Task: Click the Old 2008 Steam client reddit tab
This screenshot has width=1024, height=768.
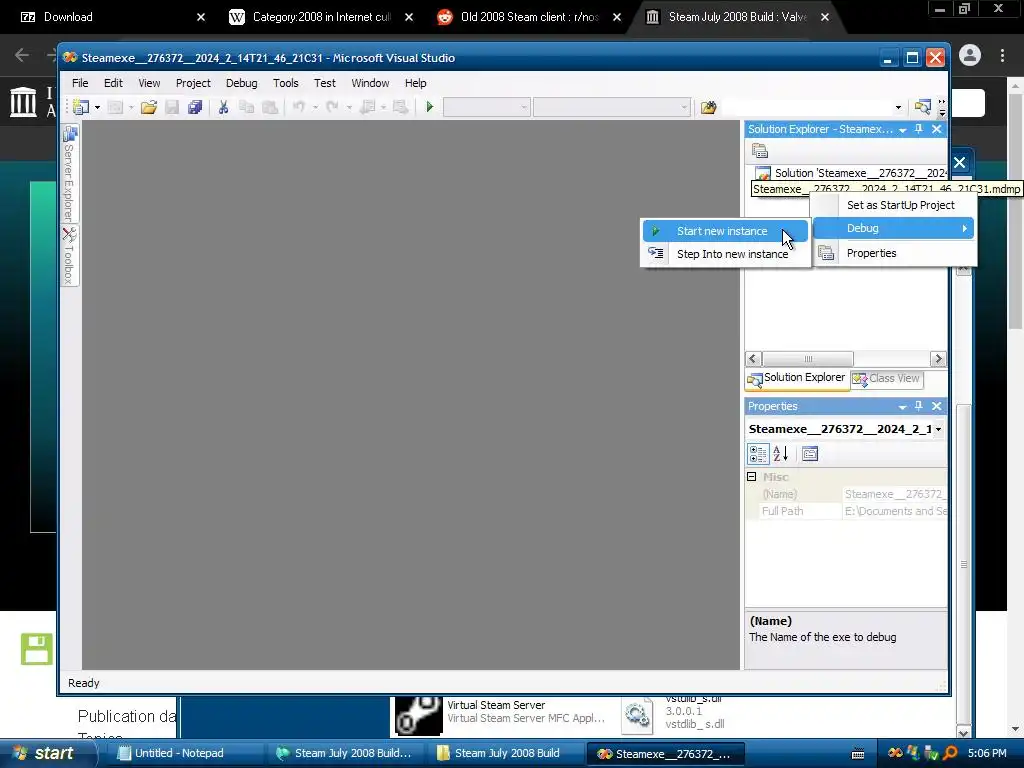Action: pyautogui.click(x=529, y=17)
